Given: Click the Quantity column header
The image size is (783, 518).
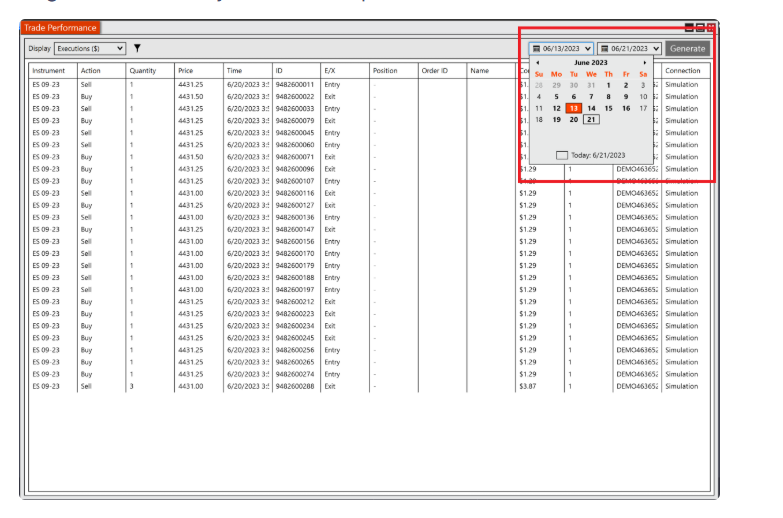Looking at the screenshot, I should [x=143, y=71].
